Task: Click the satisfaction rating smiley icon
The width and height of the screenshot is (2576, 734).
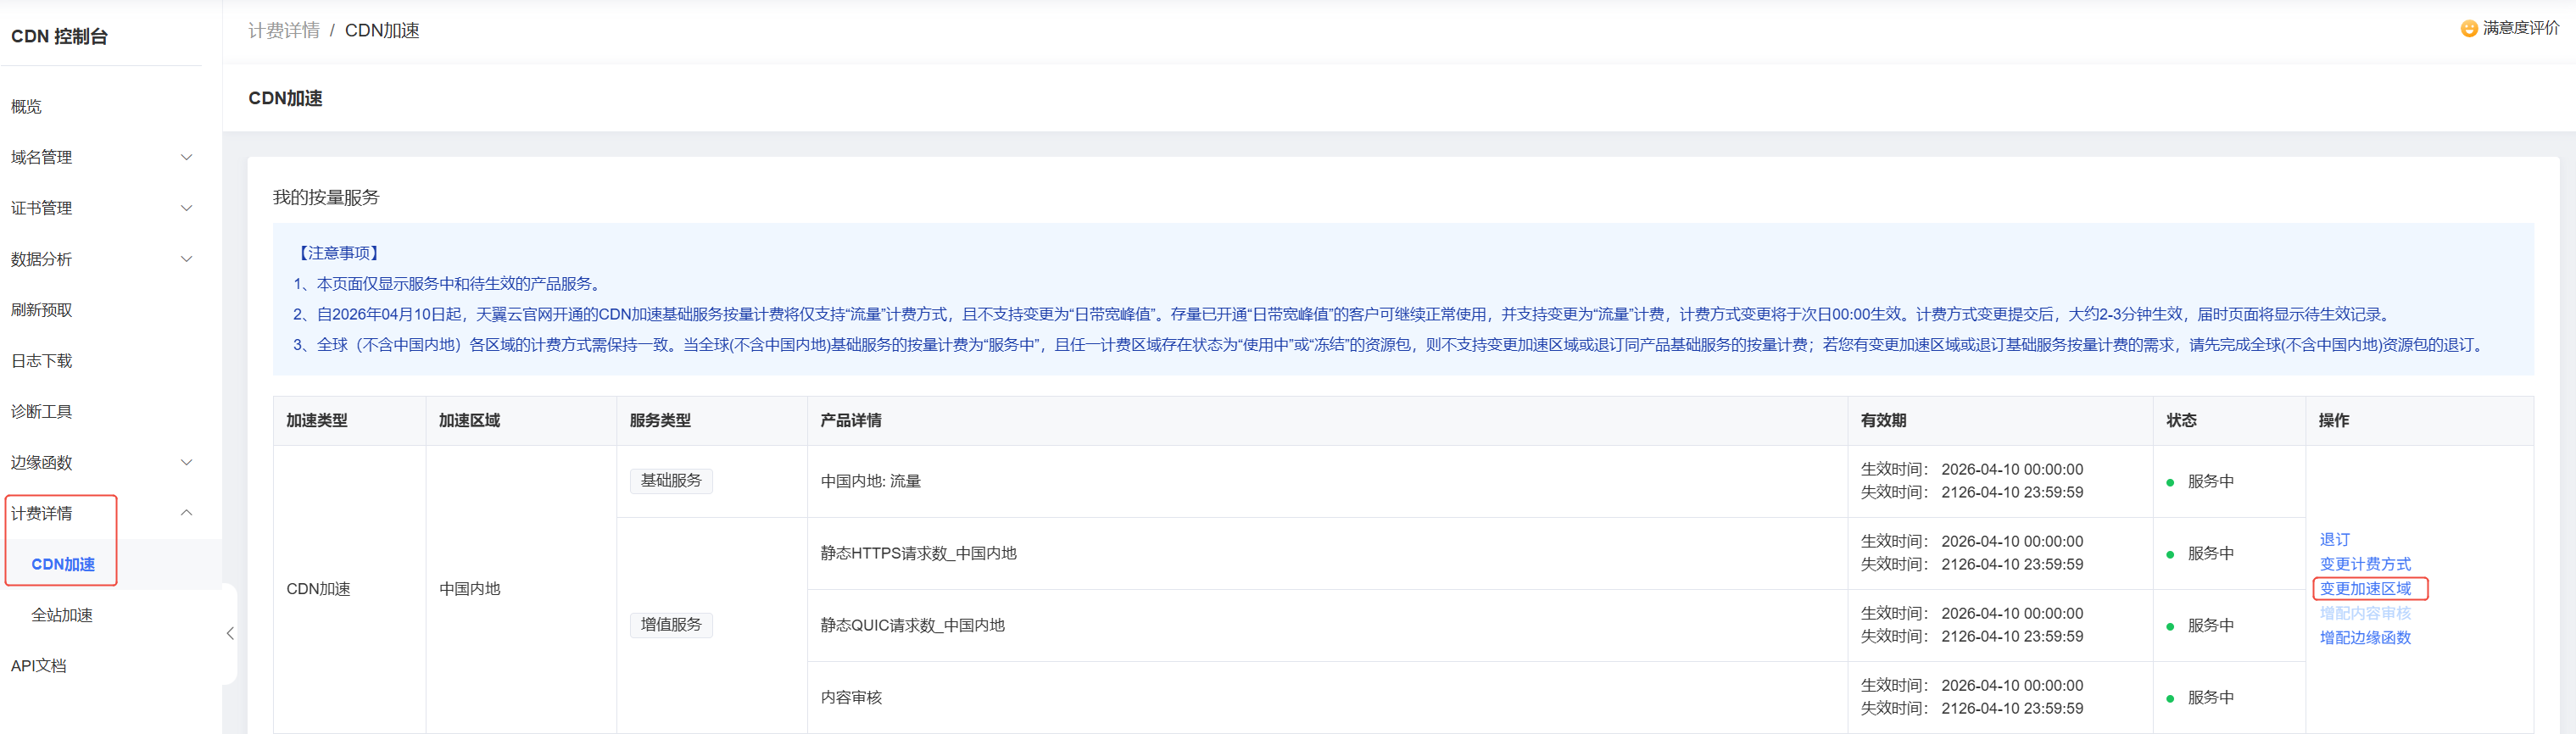Action: [x=2469, y=28]
